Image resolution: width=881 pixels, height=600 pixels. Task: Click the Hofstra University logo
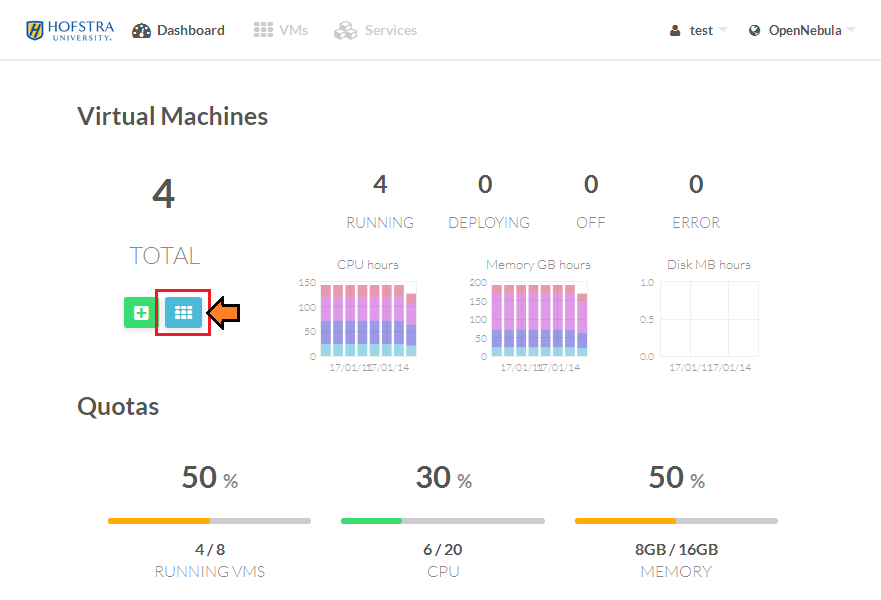69,30
